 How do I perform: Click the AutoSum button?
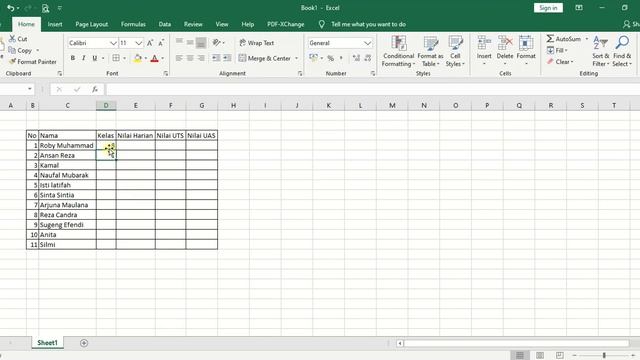[564, 39]
